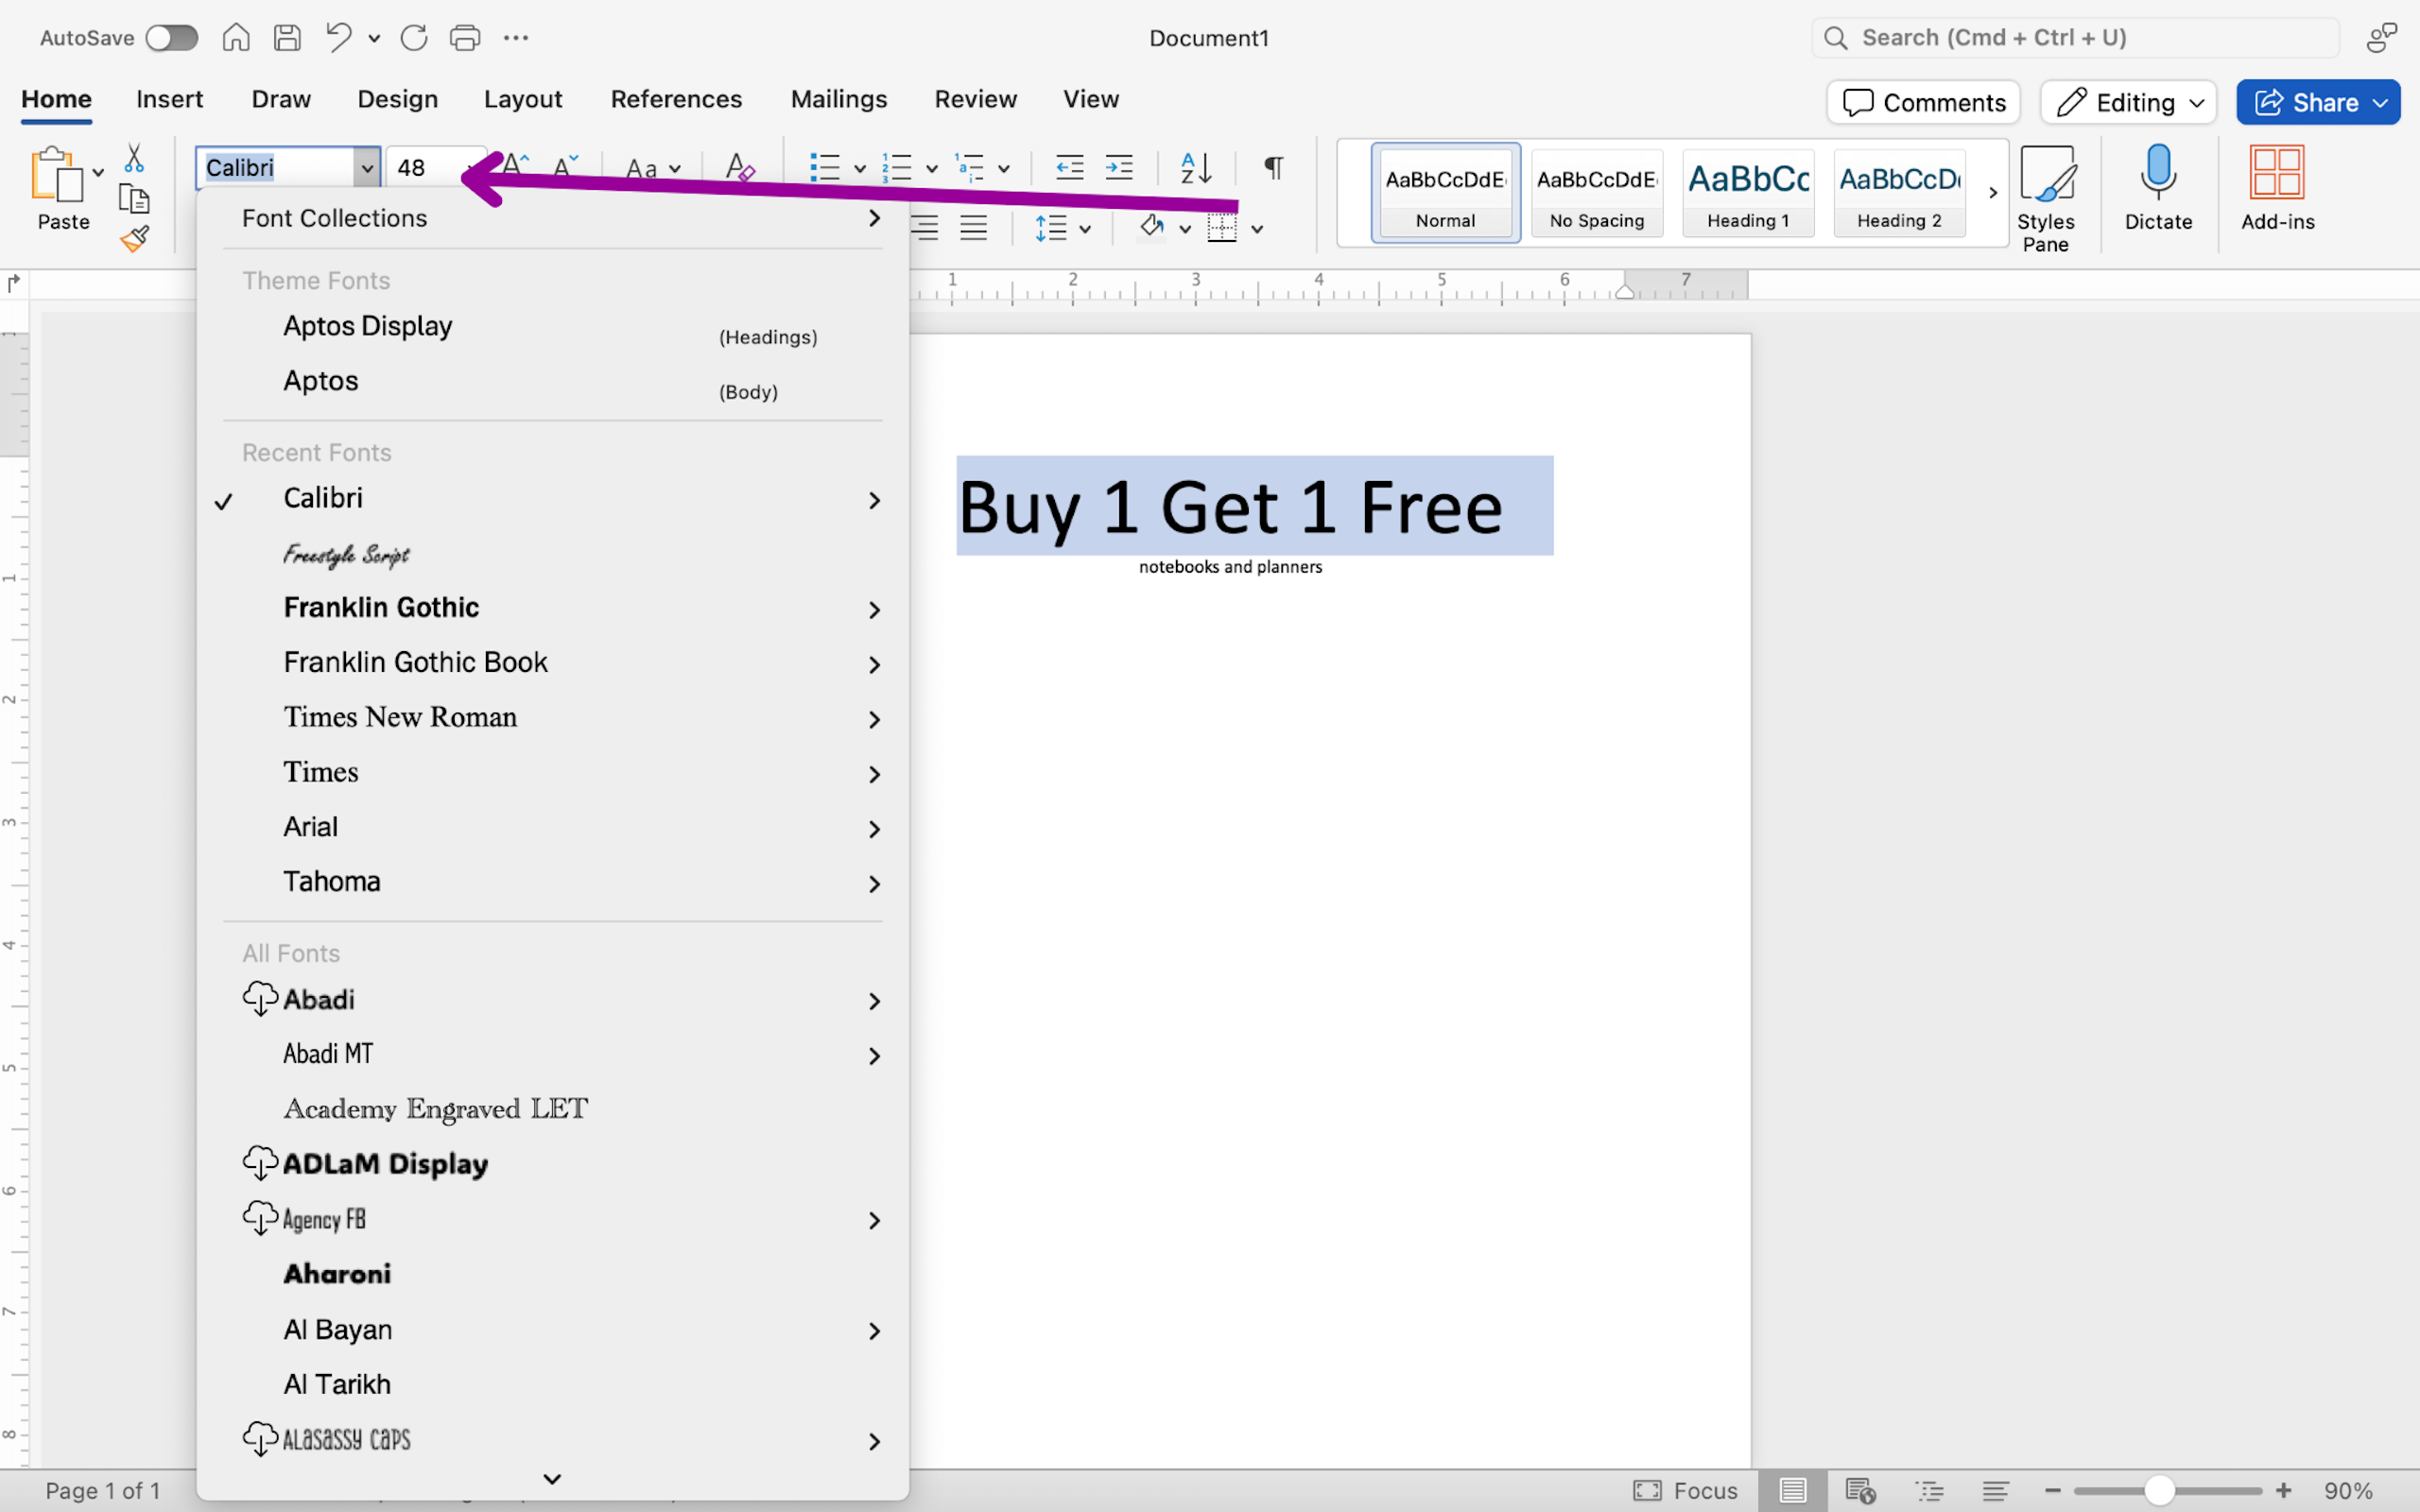The width and height of the screenshot is (2420, 1512).
Task: Click the Search field in title bar
Action: click(x=2075, y=38)
